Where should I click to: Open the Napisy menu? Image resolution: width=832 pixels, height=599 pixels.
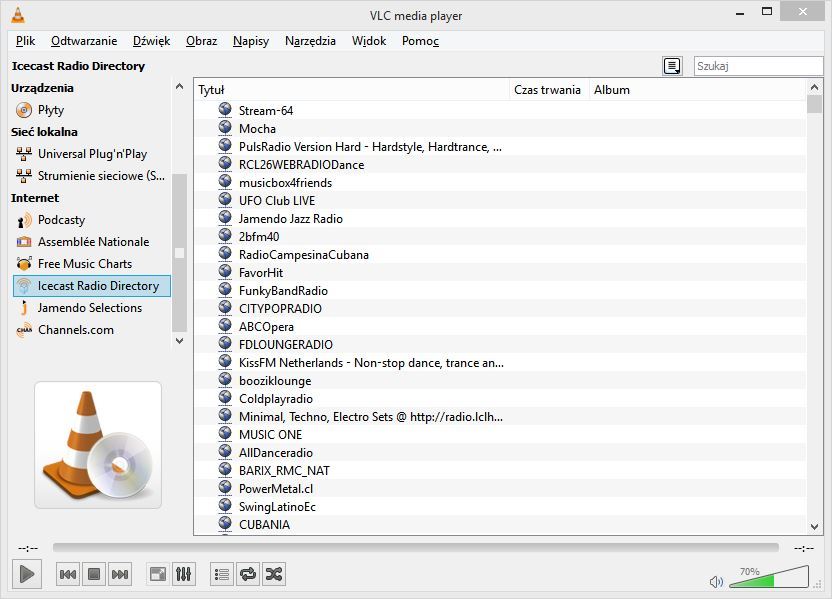click(x=251, y=41)
